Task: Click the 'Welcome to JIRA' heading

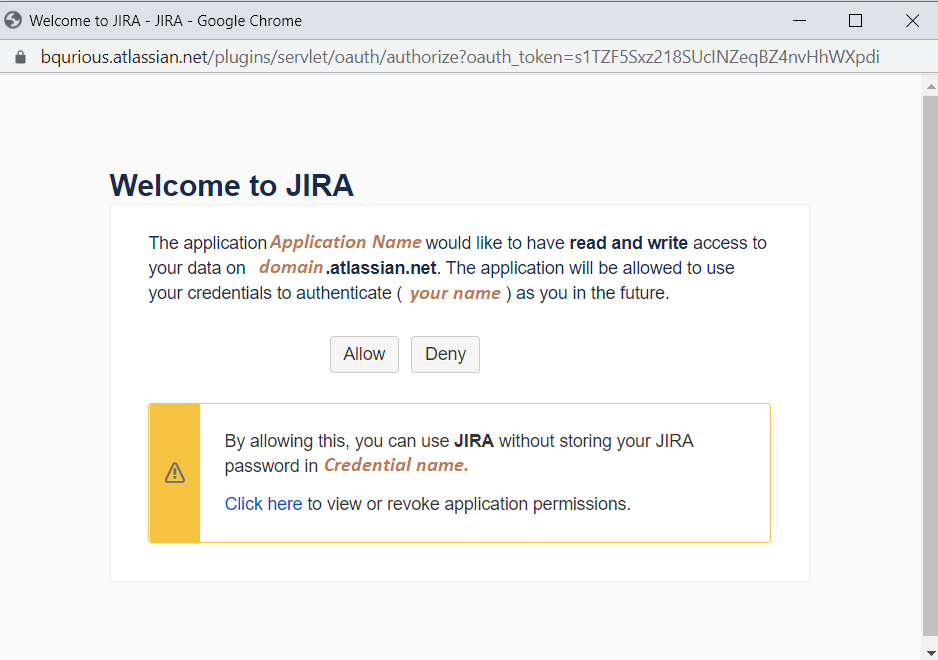Action: tap(232, 185)
